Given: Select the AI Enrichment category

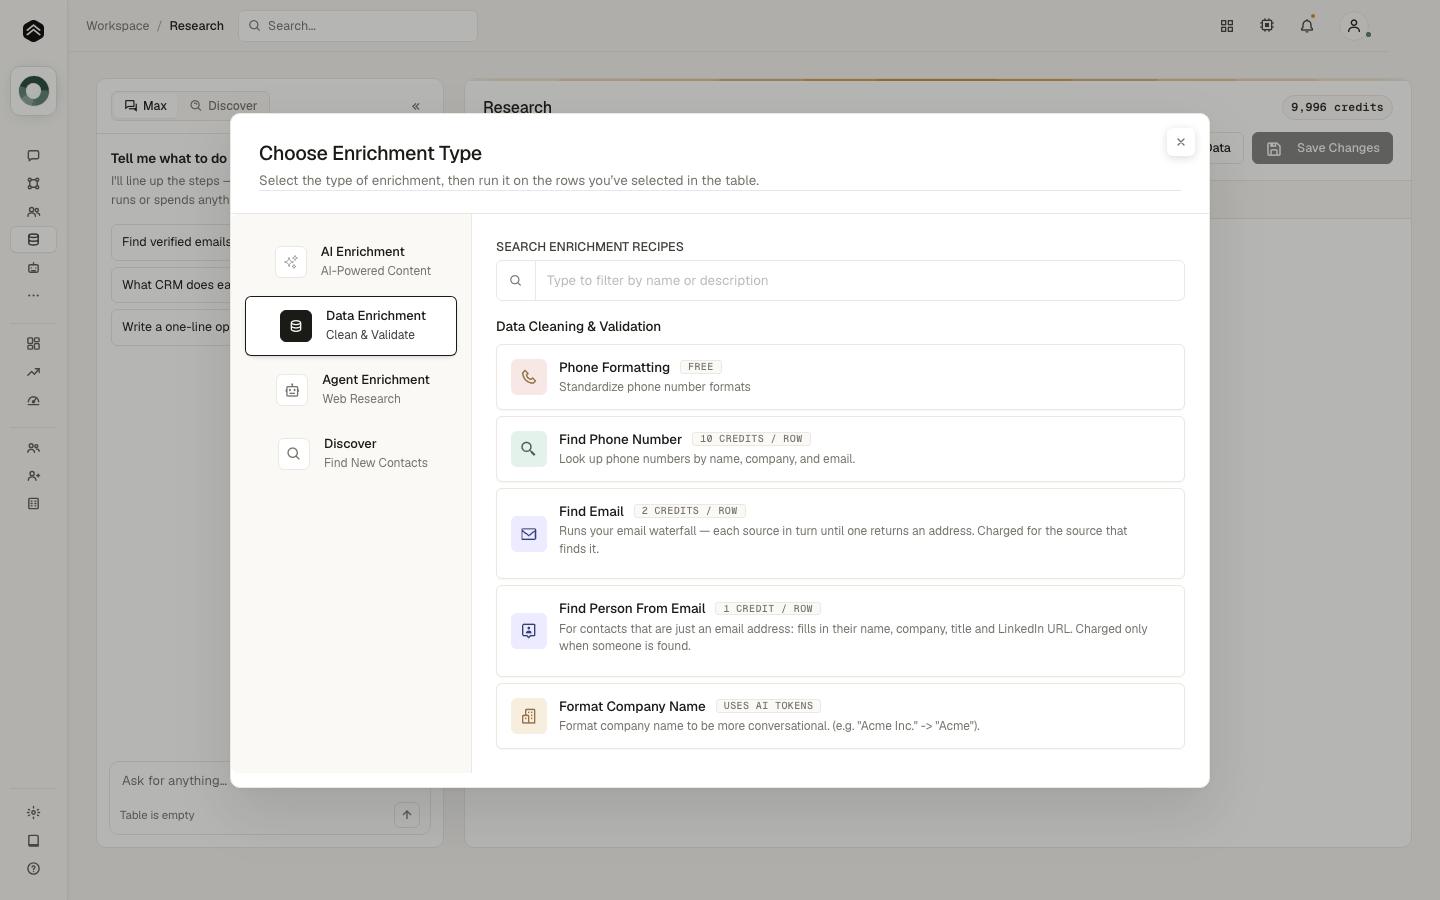Looking at the screenshot, I should coord(351,261).
